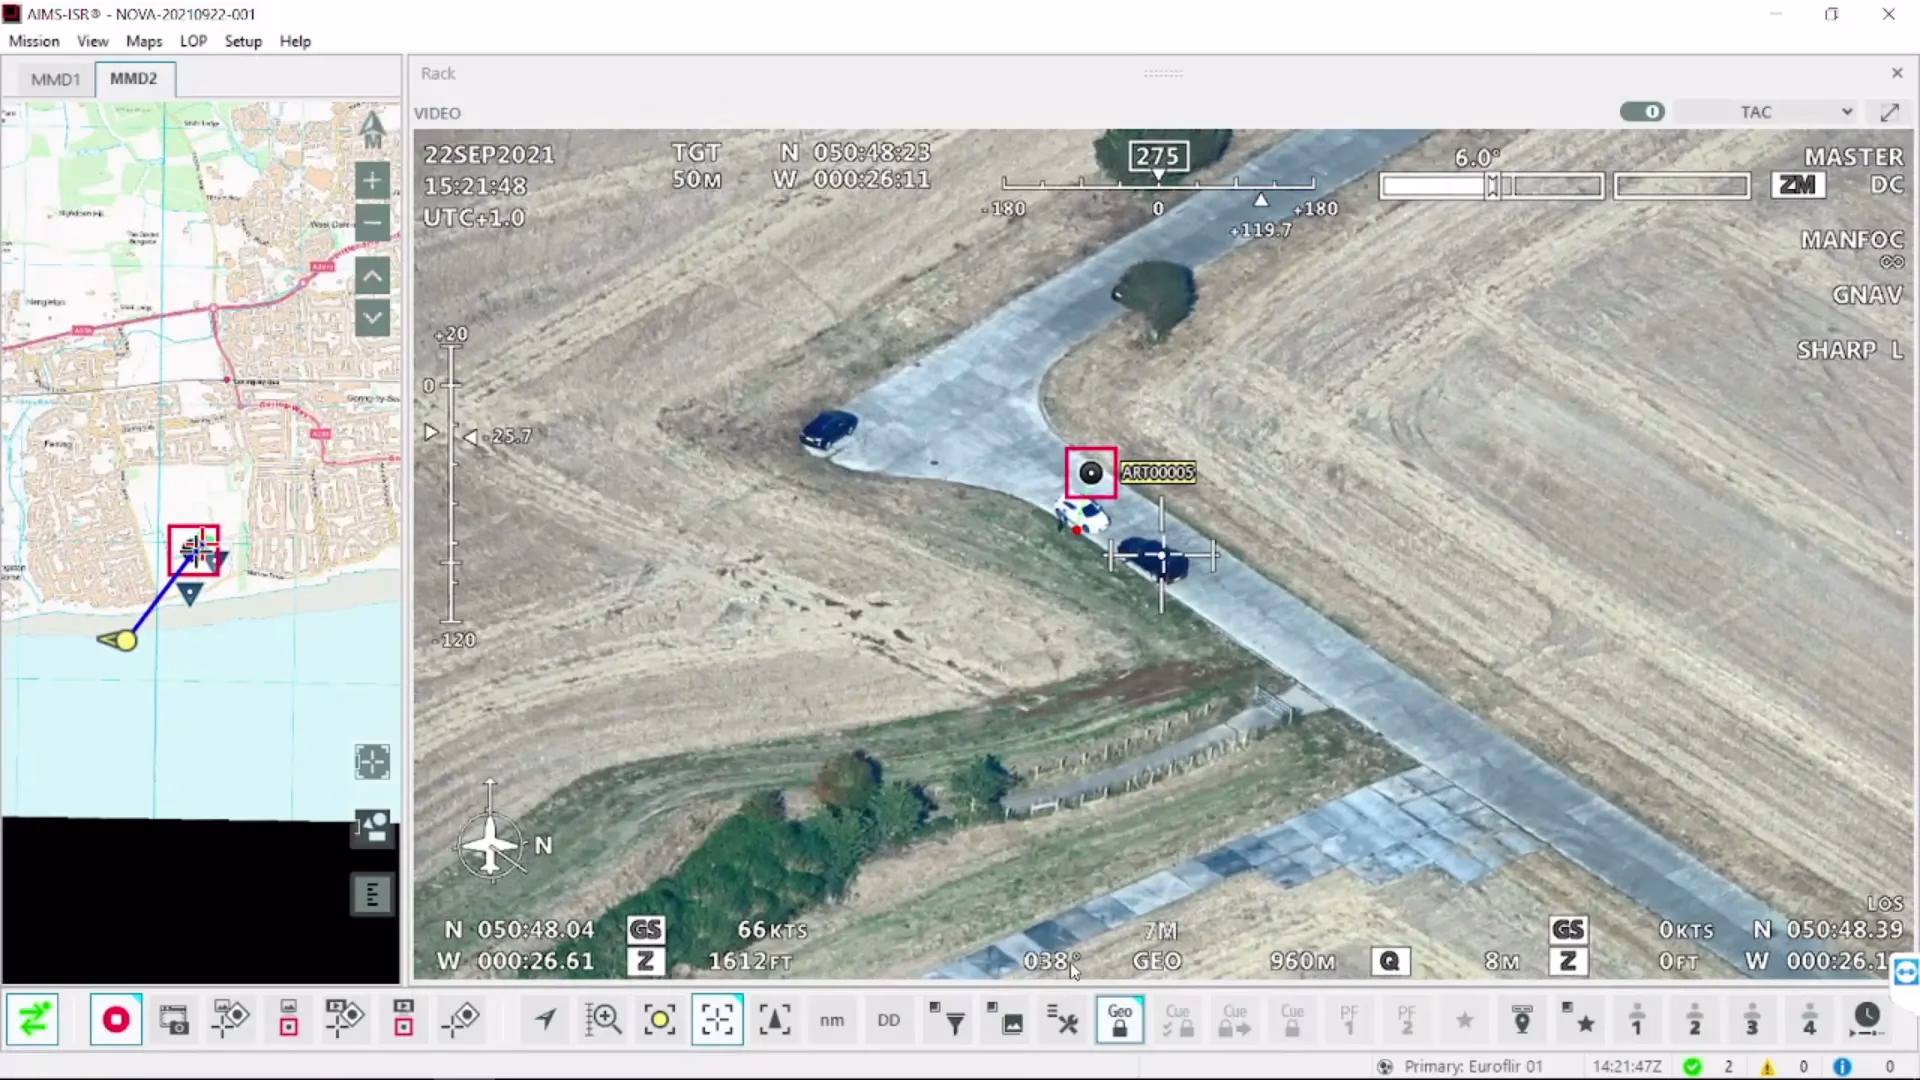Click the bookmark star icon
Image resolution: width=1920 pixels, height=1080 pixels.
point(1464,1020)
